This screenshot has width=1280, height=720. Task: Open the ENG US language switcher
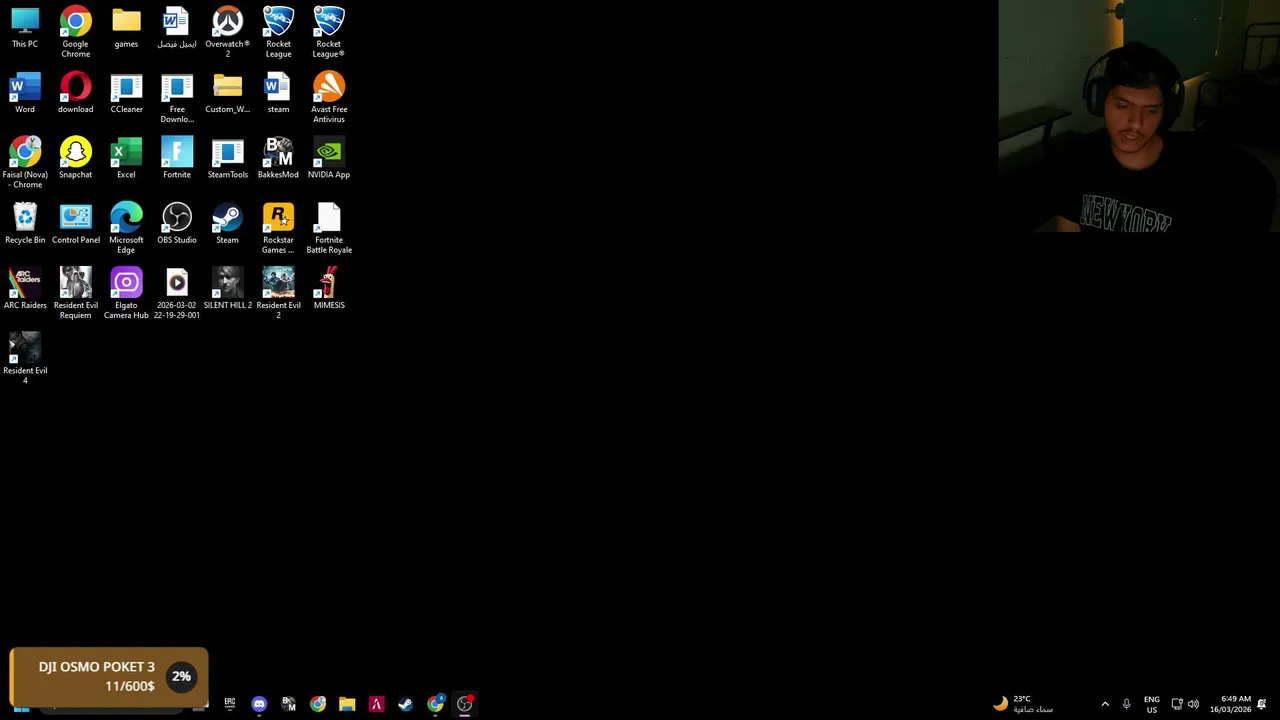pyautogui.click(x=1152, y=704)
